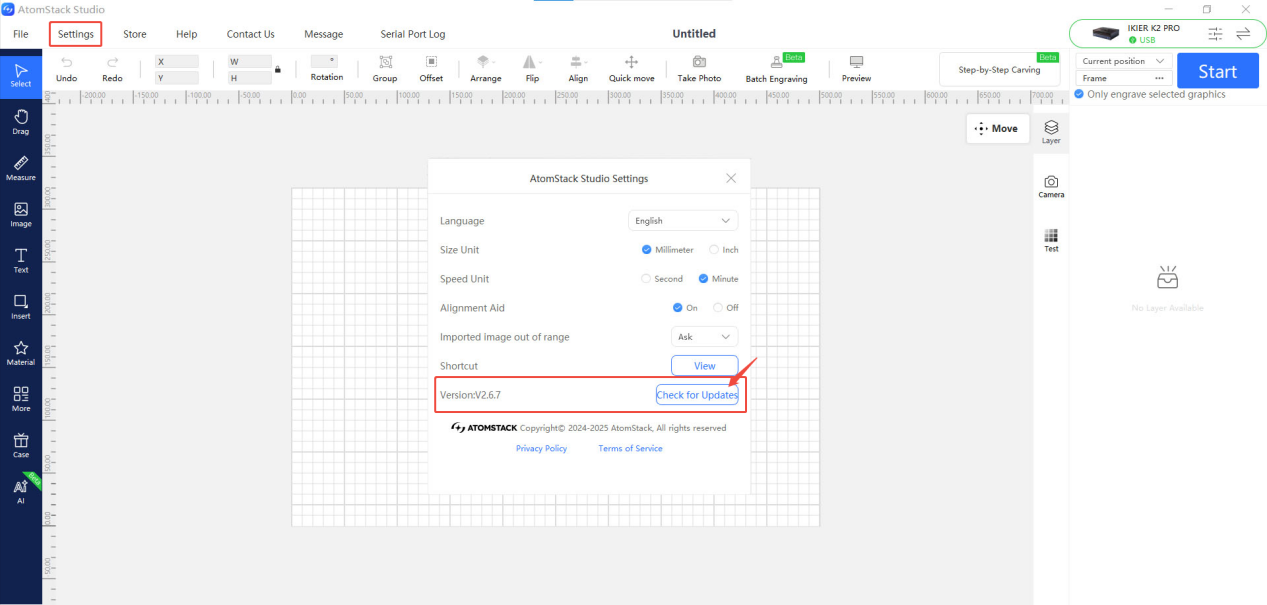Close the AtomStack Studio Settings dialog
The image size is (1267, 605).
coord(731,178)
